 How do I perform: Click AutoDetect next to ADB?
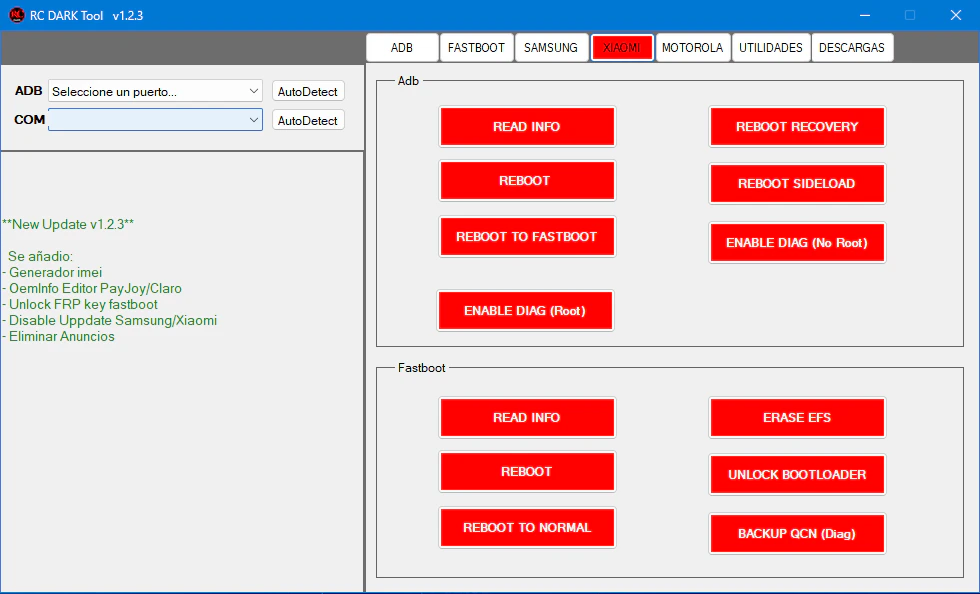pos(308,91)
